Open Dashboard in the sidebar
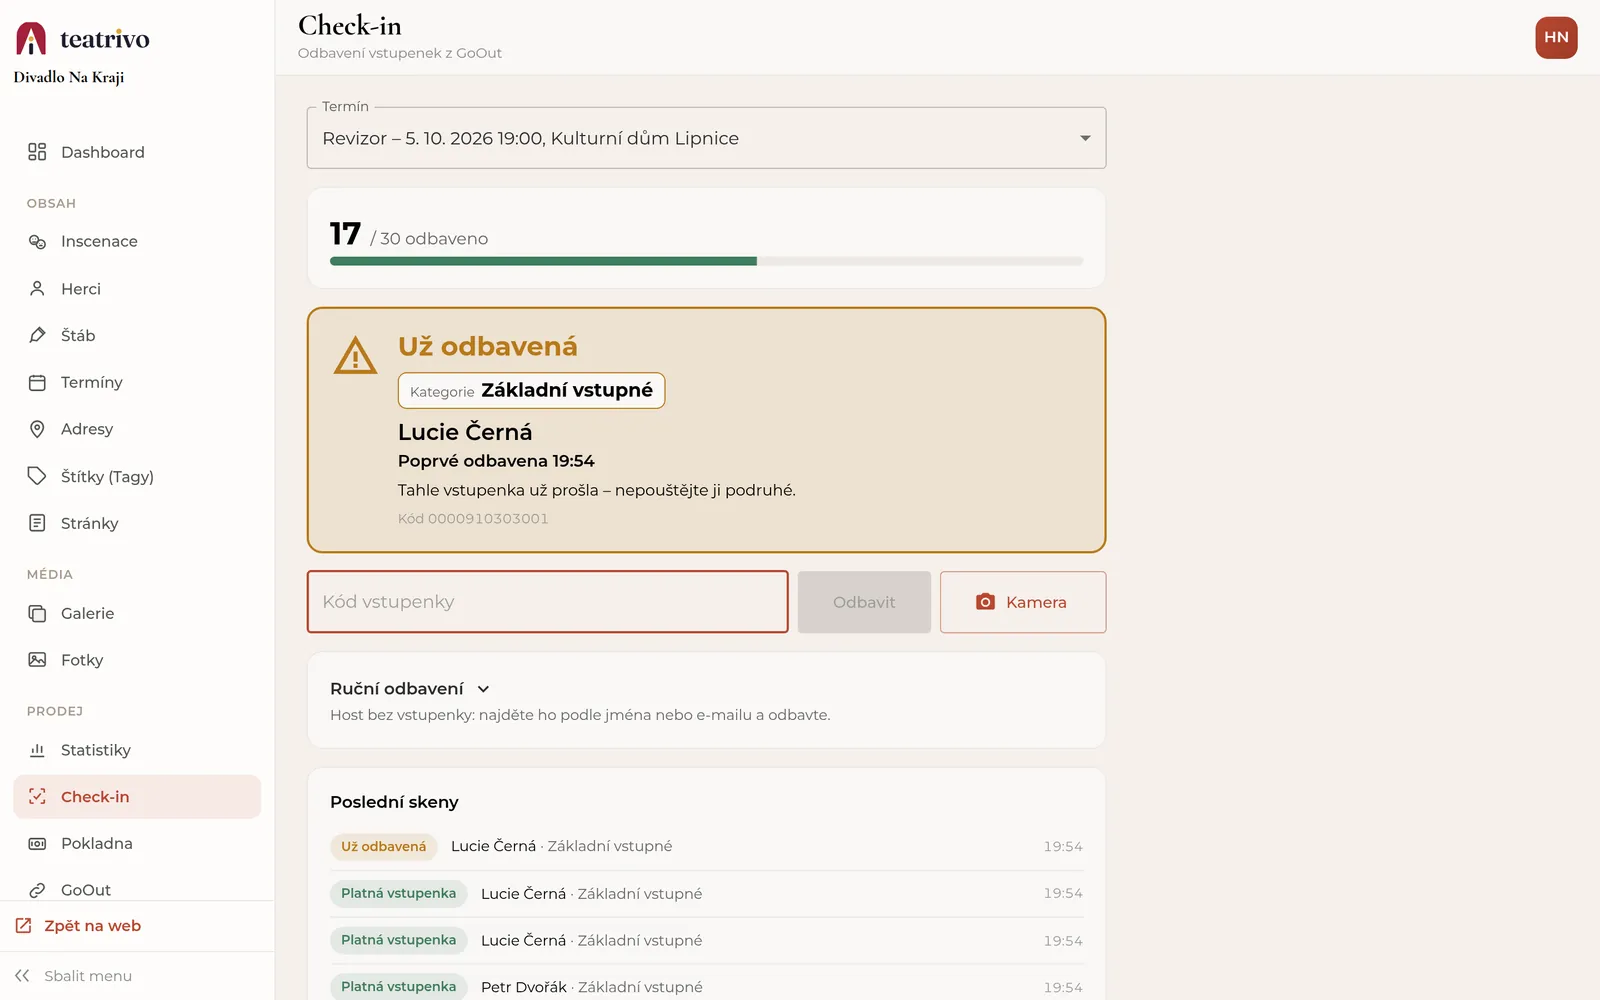 [137, 152]
